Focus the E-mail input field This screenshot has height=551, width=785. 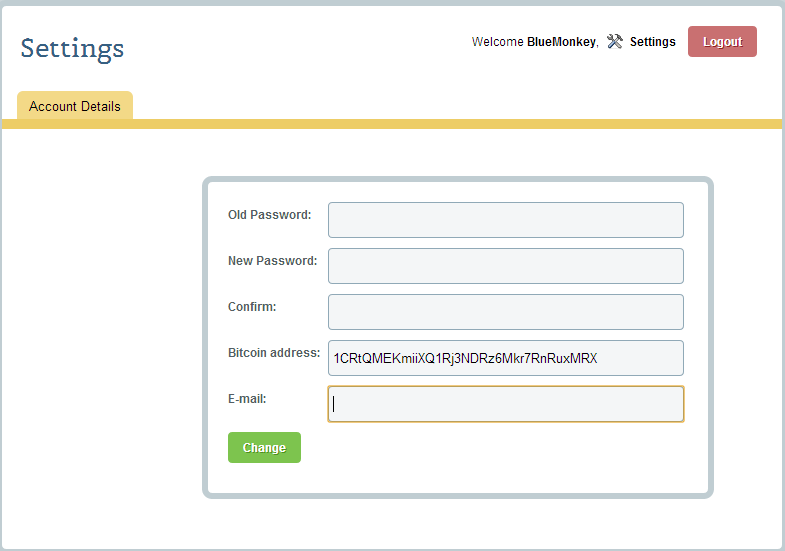[x=506, y=404]
